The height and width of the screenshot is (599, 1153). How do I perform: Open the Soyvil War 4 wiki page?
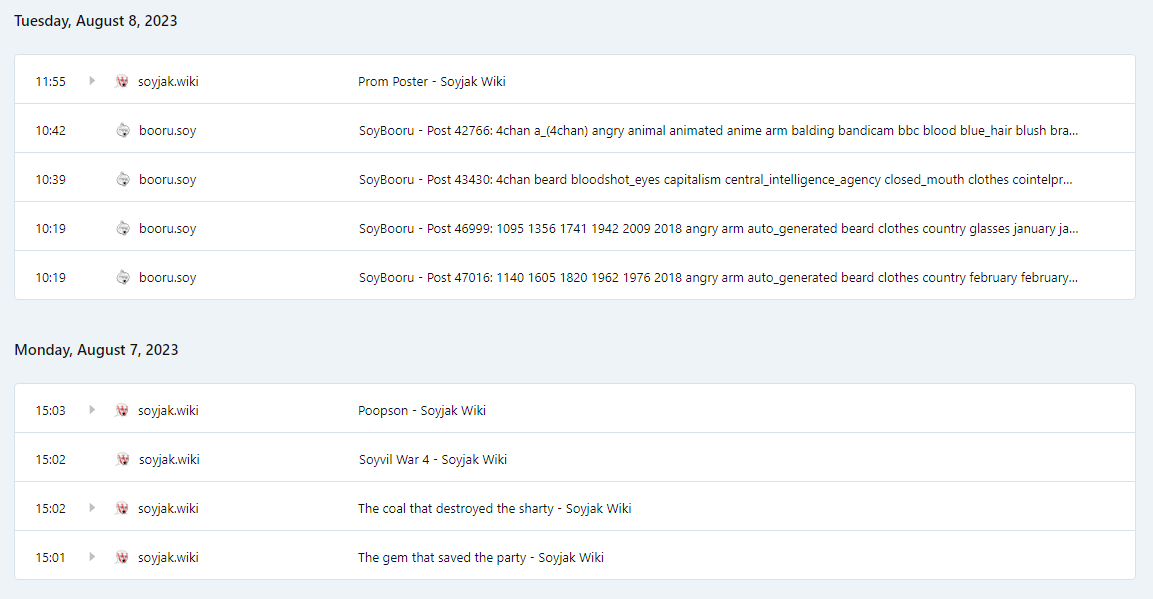432,459
